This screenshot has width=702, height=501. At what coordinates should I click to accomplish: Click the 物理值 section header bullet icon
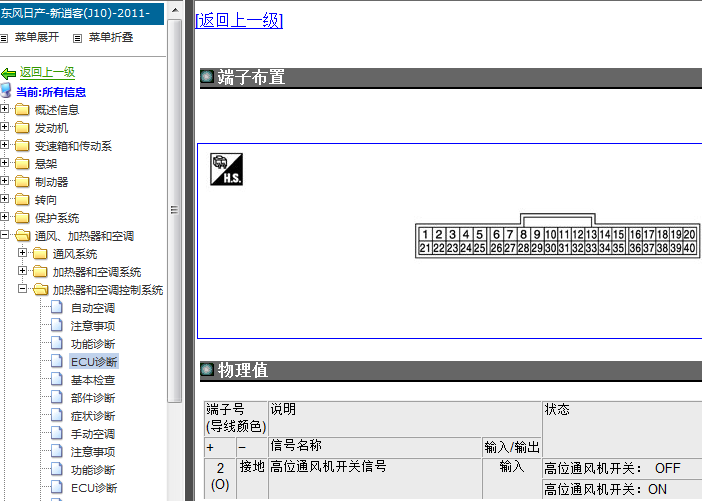[207, 369]
